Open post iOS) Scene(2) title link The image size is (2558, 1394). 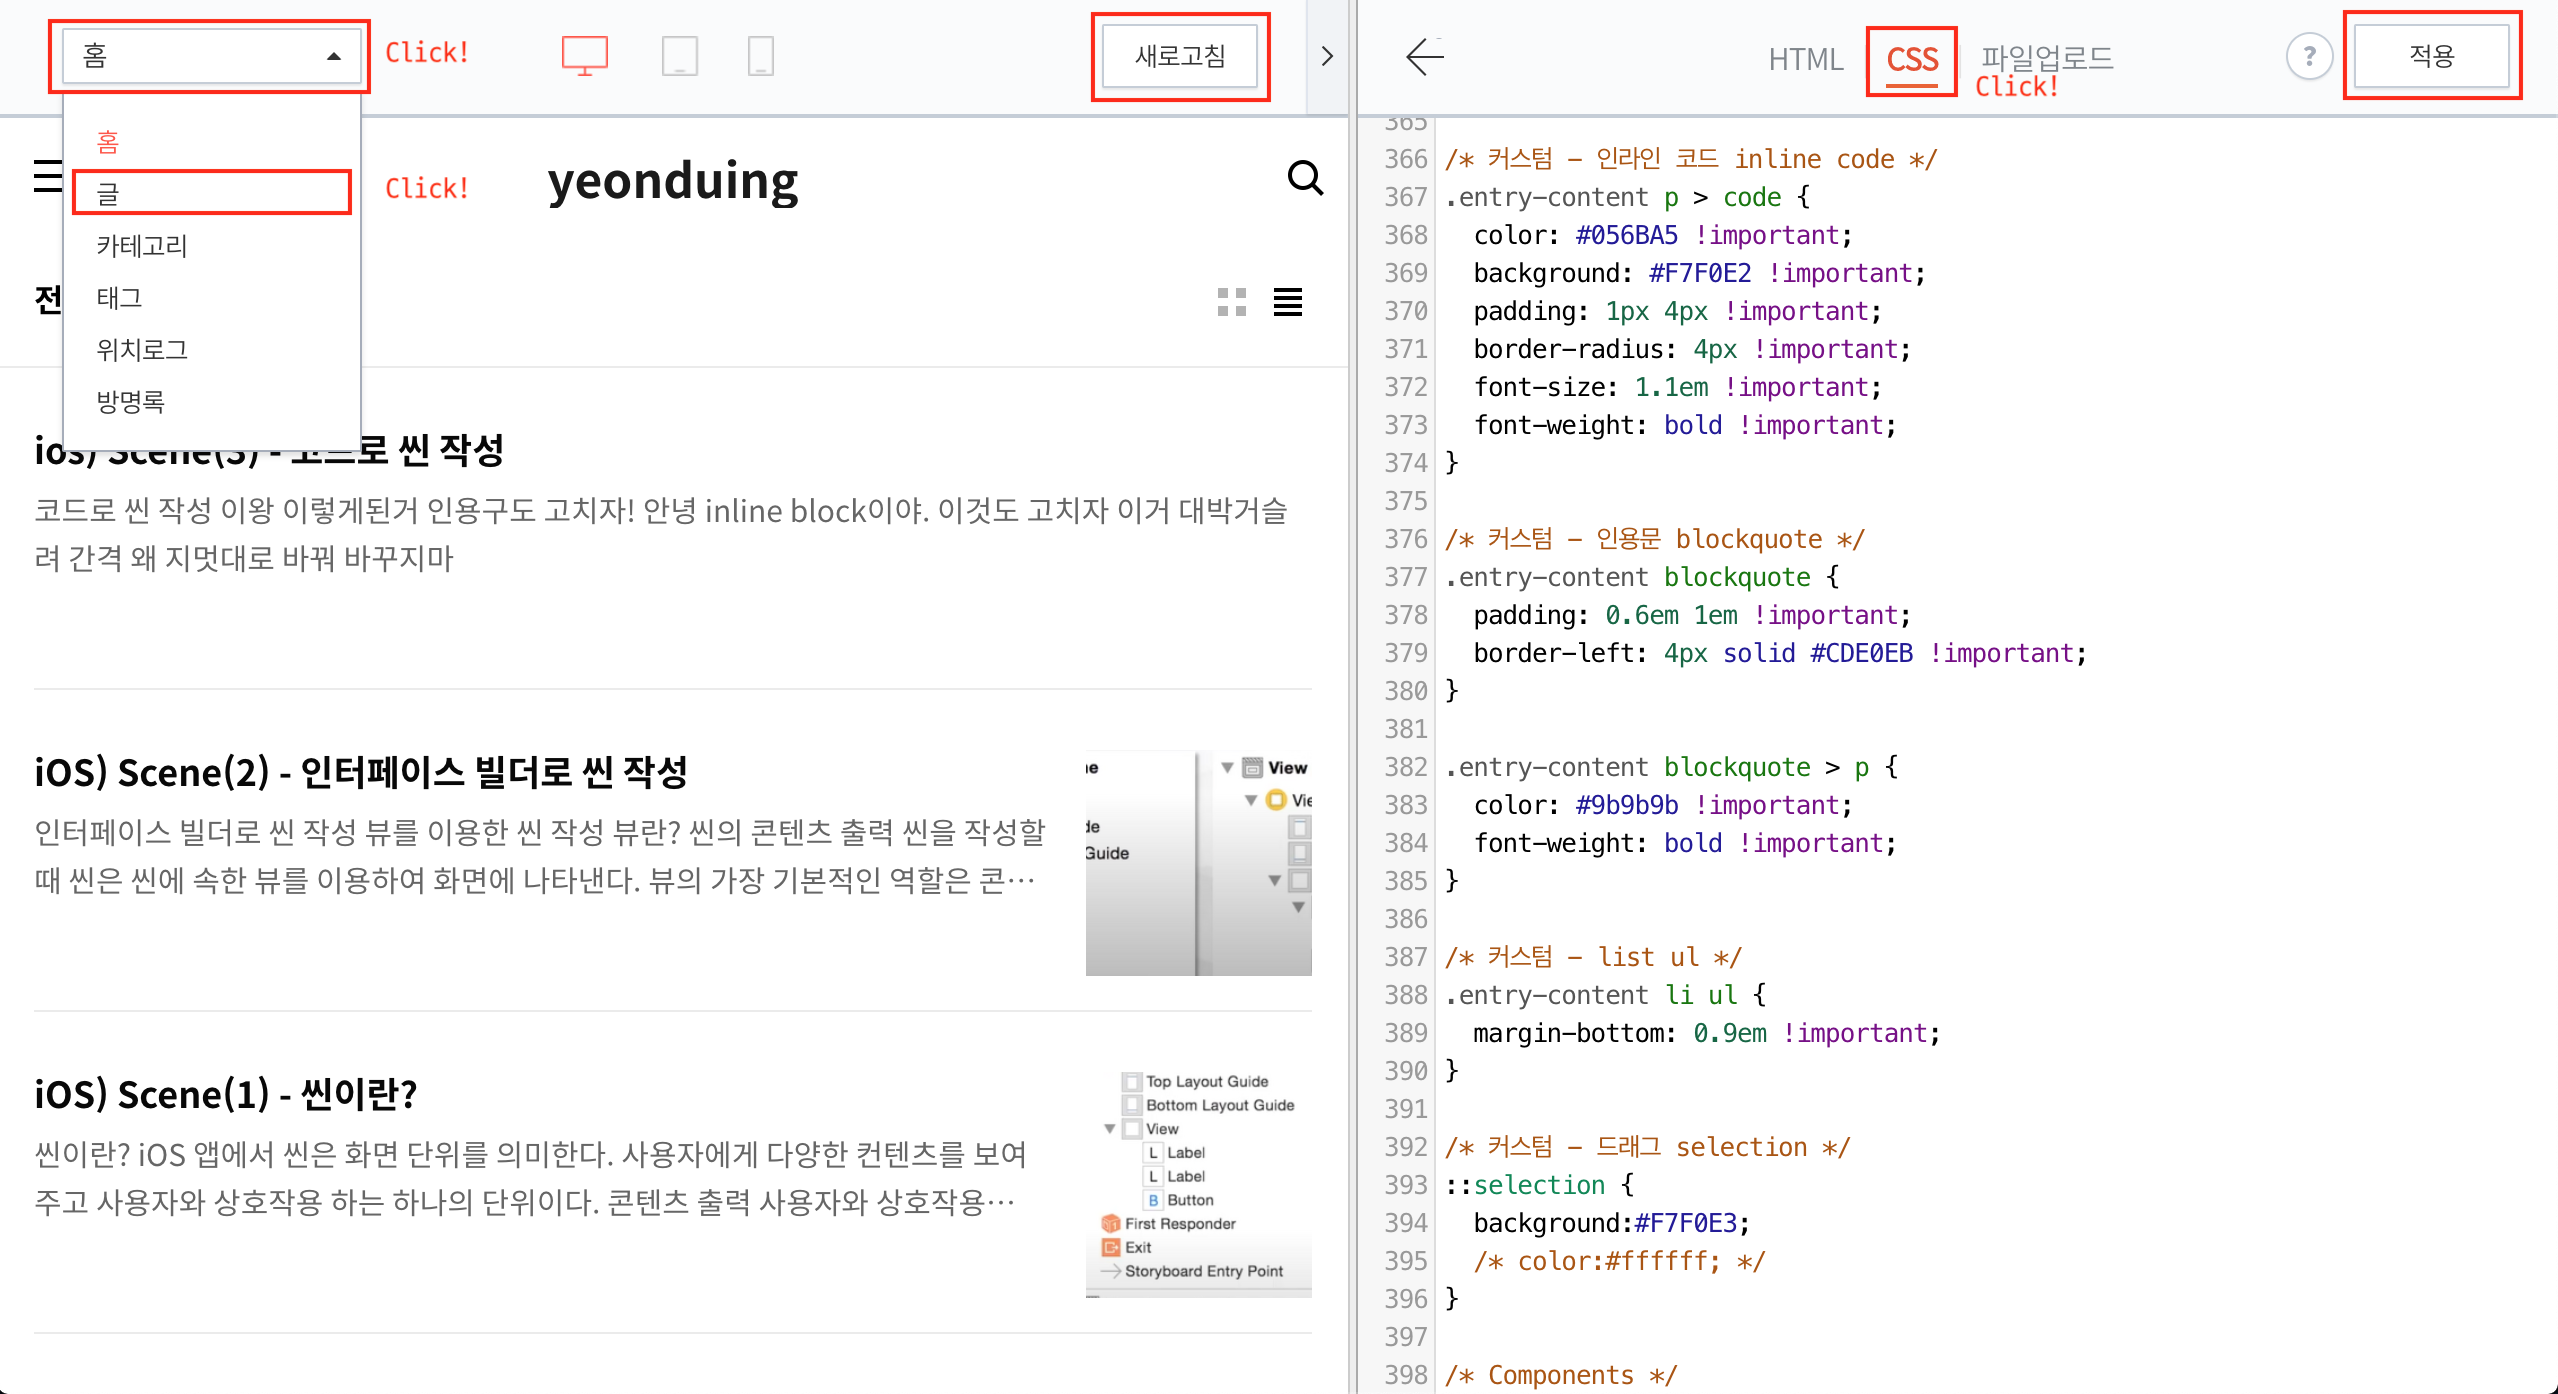[360, 772]
